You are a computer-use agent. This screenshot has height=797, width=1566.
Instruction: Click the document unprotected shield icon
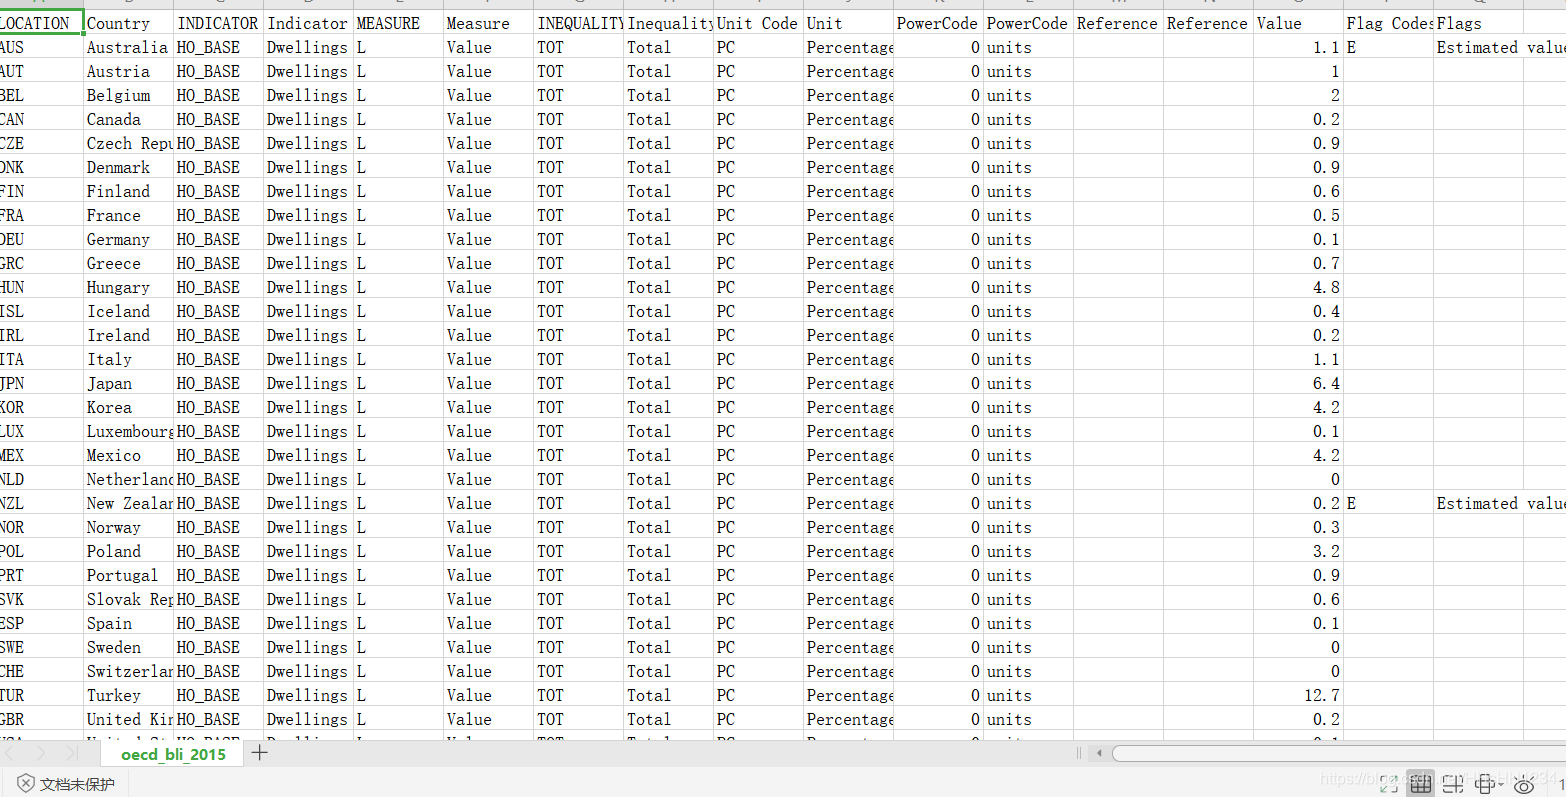(x=26, y=783)
